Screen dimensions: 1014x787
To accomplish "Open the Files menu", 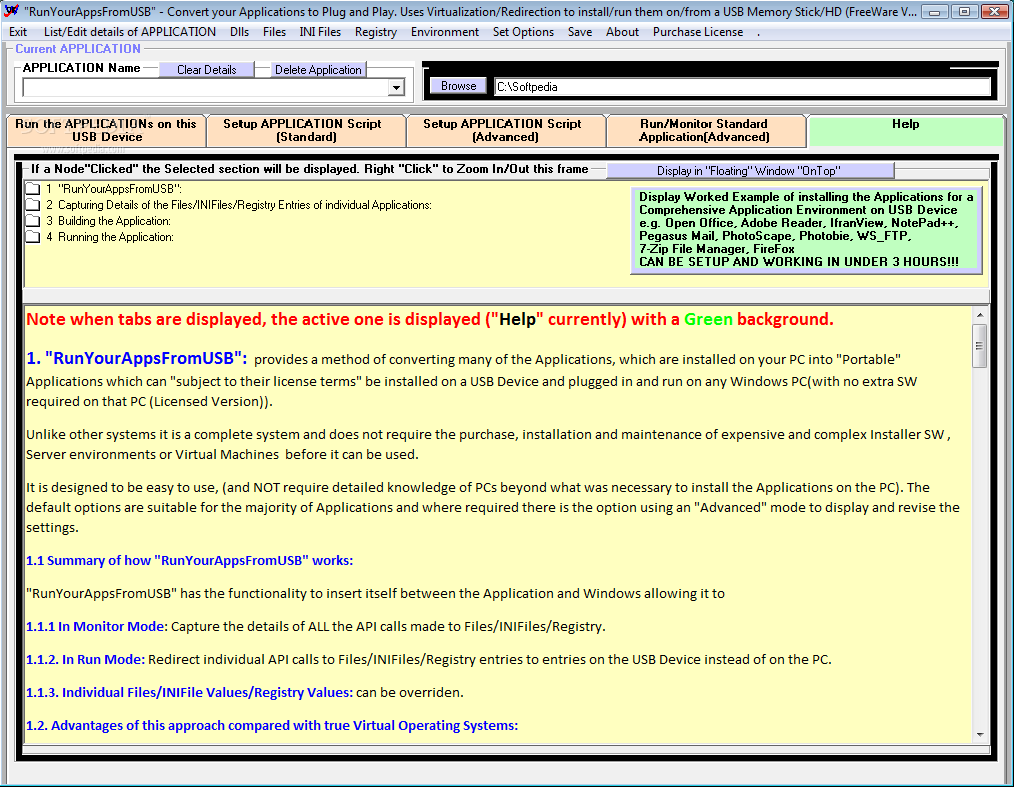I will (x=274, y=32).
